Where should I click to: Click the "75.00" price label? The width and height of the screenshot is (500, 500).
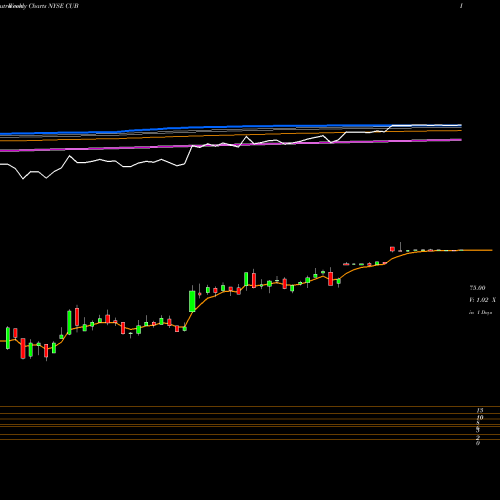click(477, 288)
